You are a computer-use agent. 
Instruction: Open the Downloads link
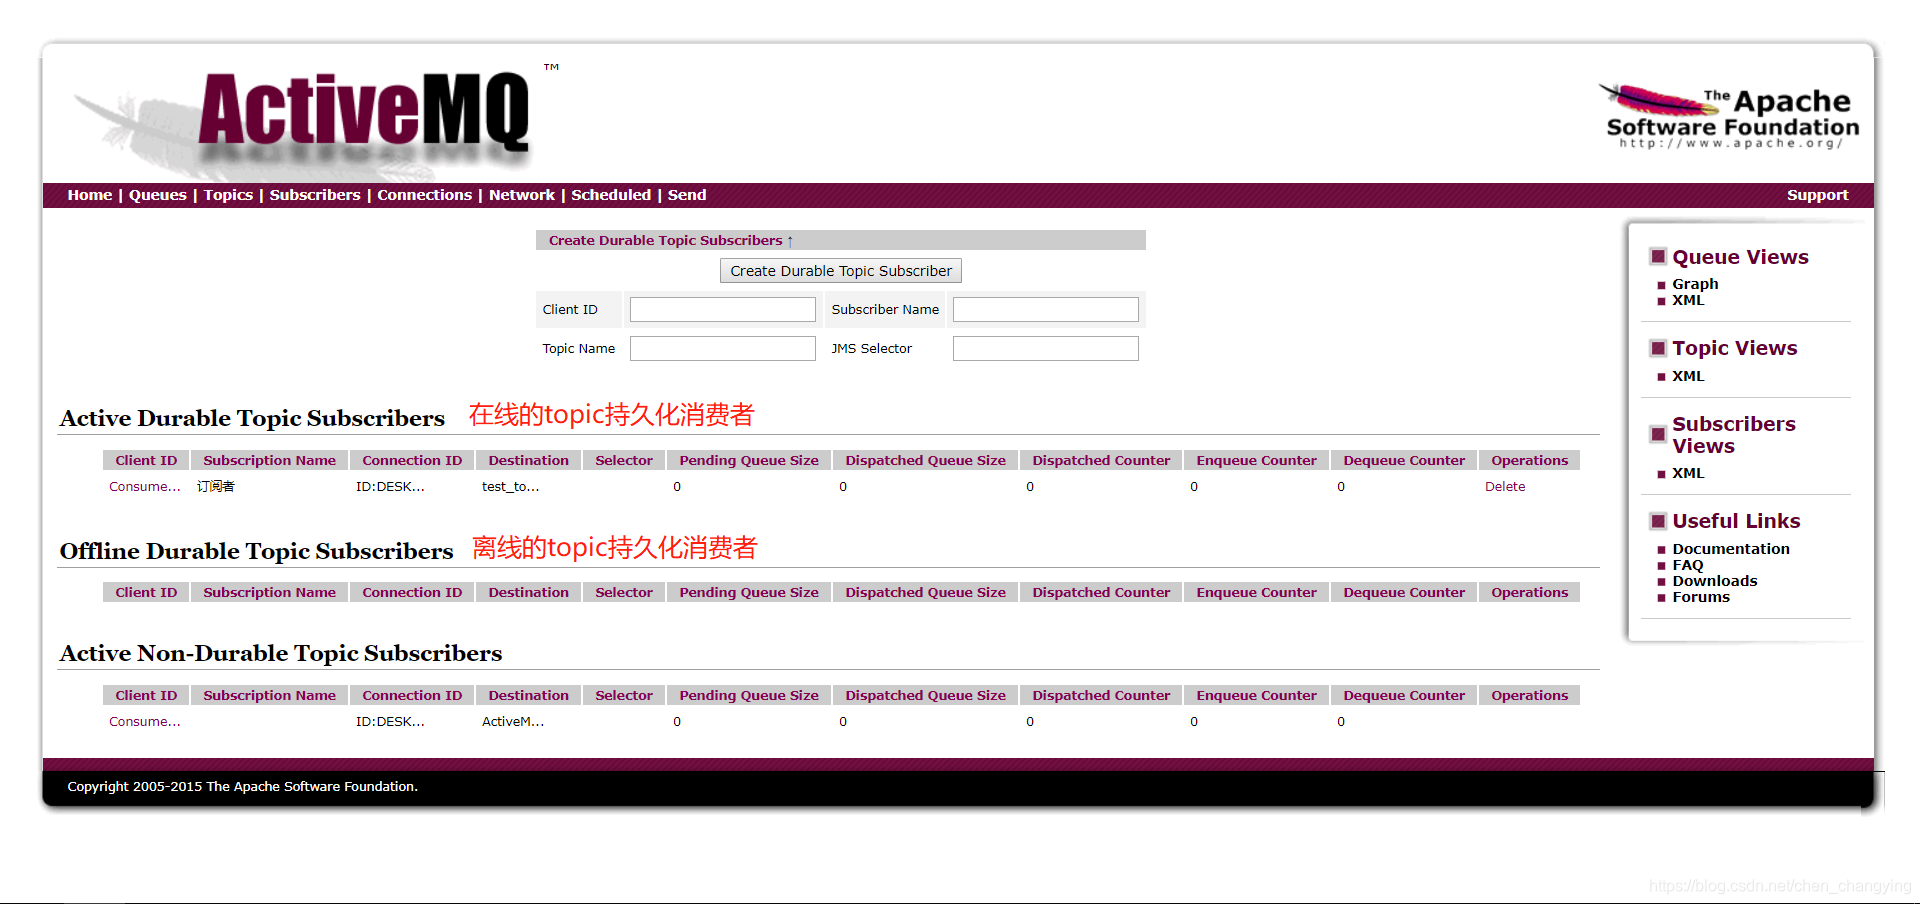pos(1715,581)
